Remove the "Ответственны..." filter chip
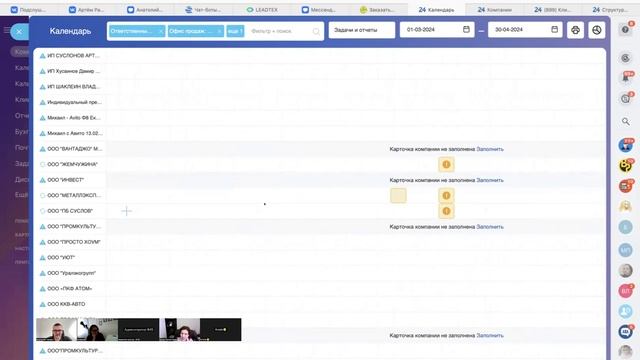This screenshot has width=640, height=360. click(x=161, y=31)
